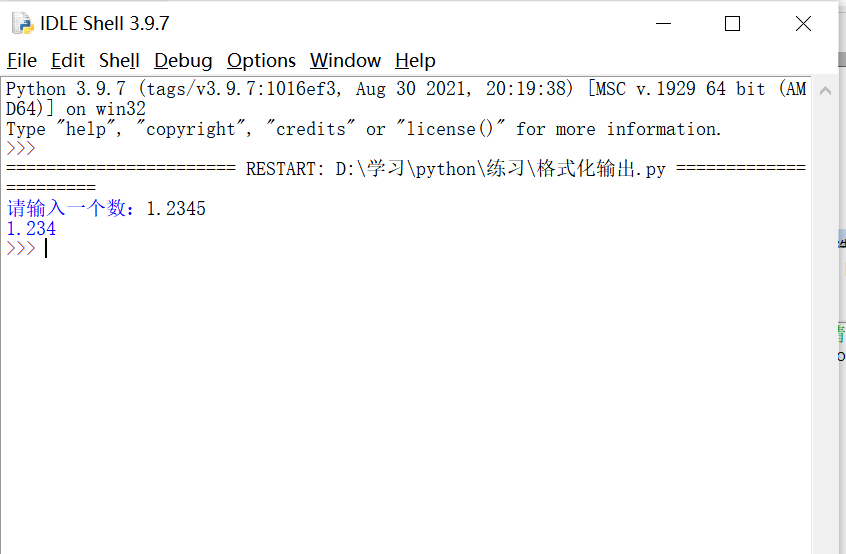The width and height of the screenshot is (846, 554).
Task: Minimize the IDLE Shell window
Action: pos(663,23)
